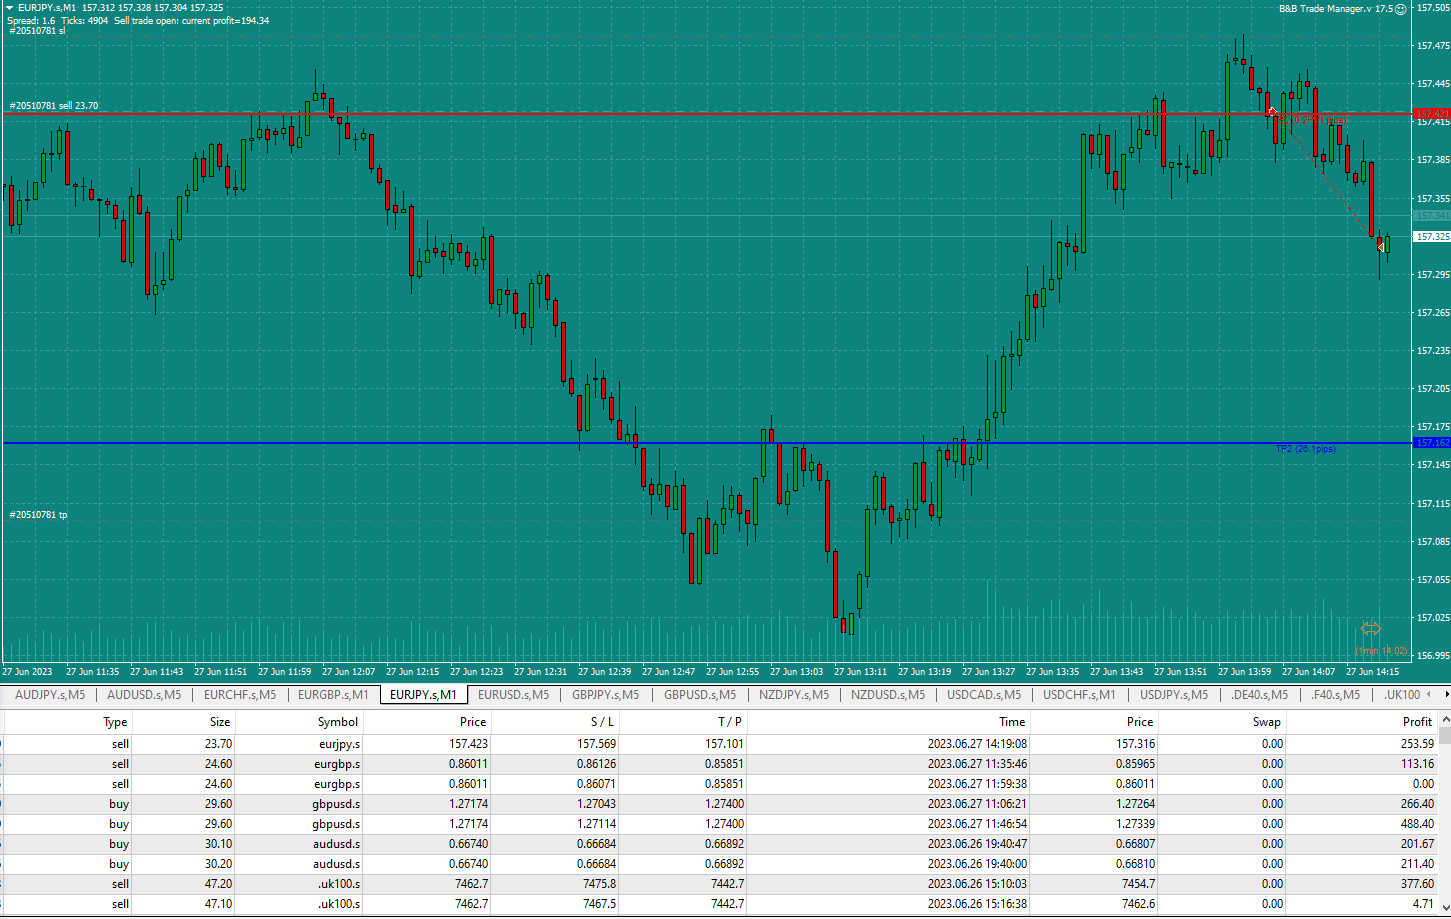Open the USDCAD.s,M5 chart tab
The width and height of the screenshot is (1451, 919).
tap(984, 694)
